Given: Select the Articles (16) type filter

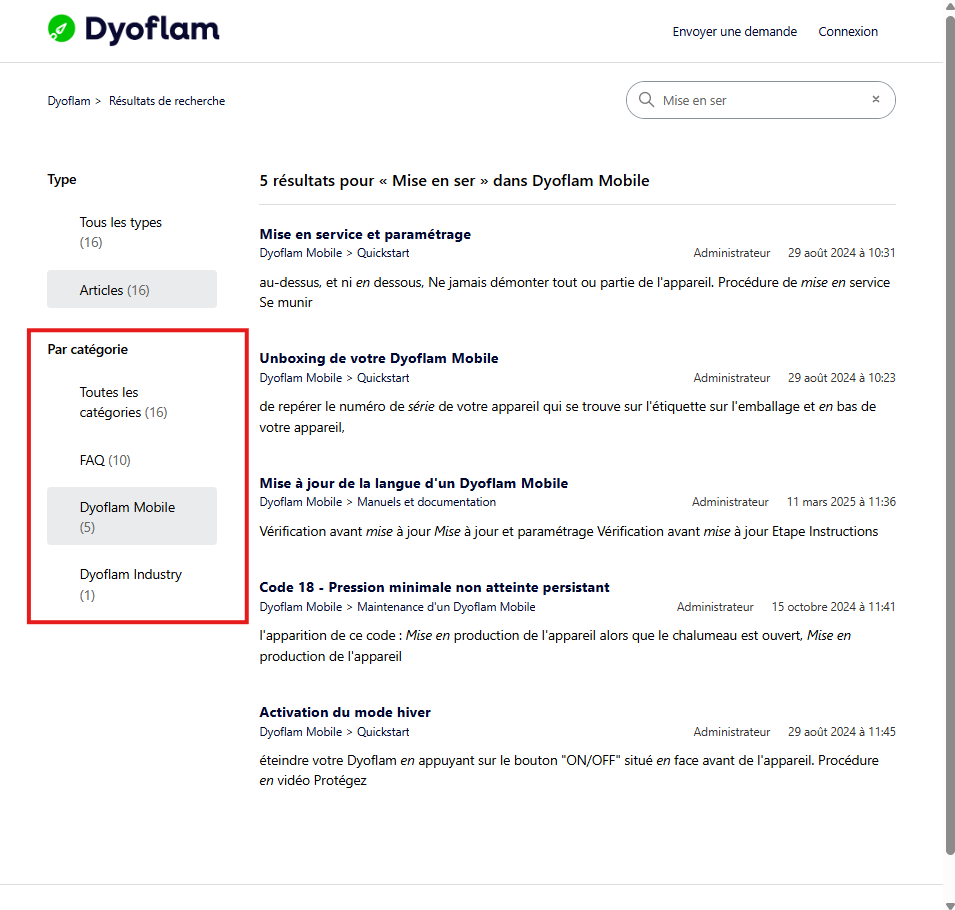Looking at the screenshot, I should (132, 289).
